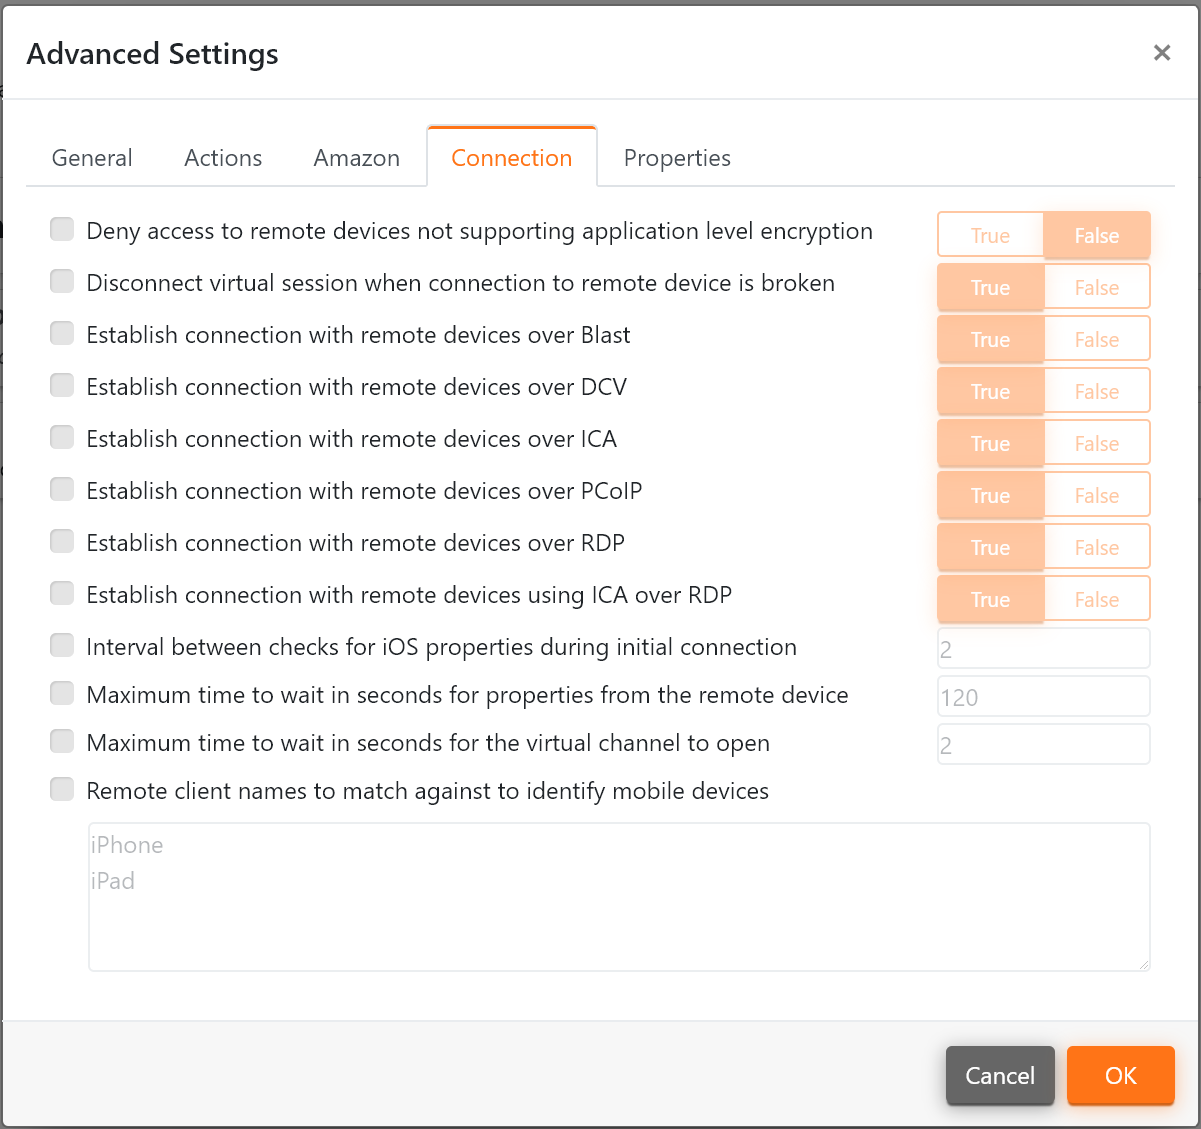Turn off DCV connections with False toggle
Screen dimensions: 1201x1129
(1096, 390)
